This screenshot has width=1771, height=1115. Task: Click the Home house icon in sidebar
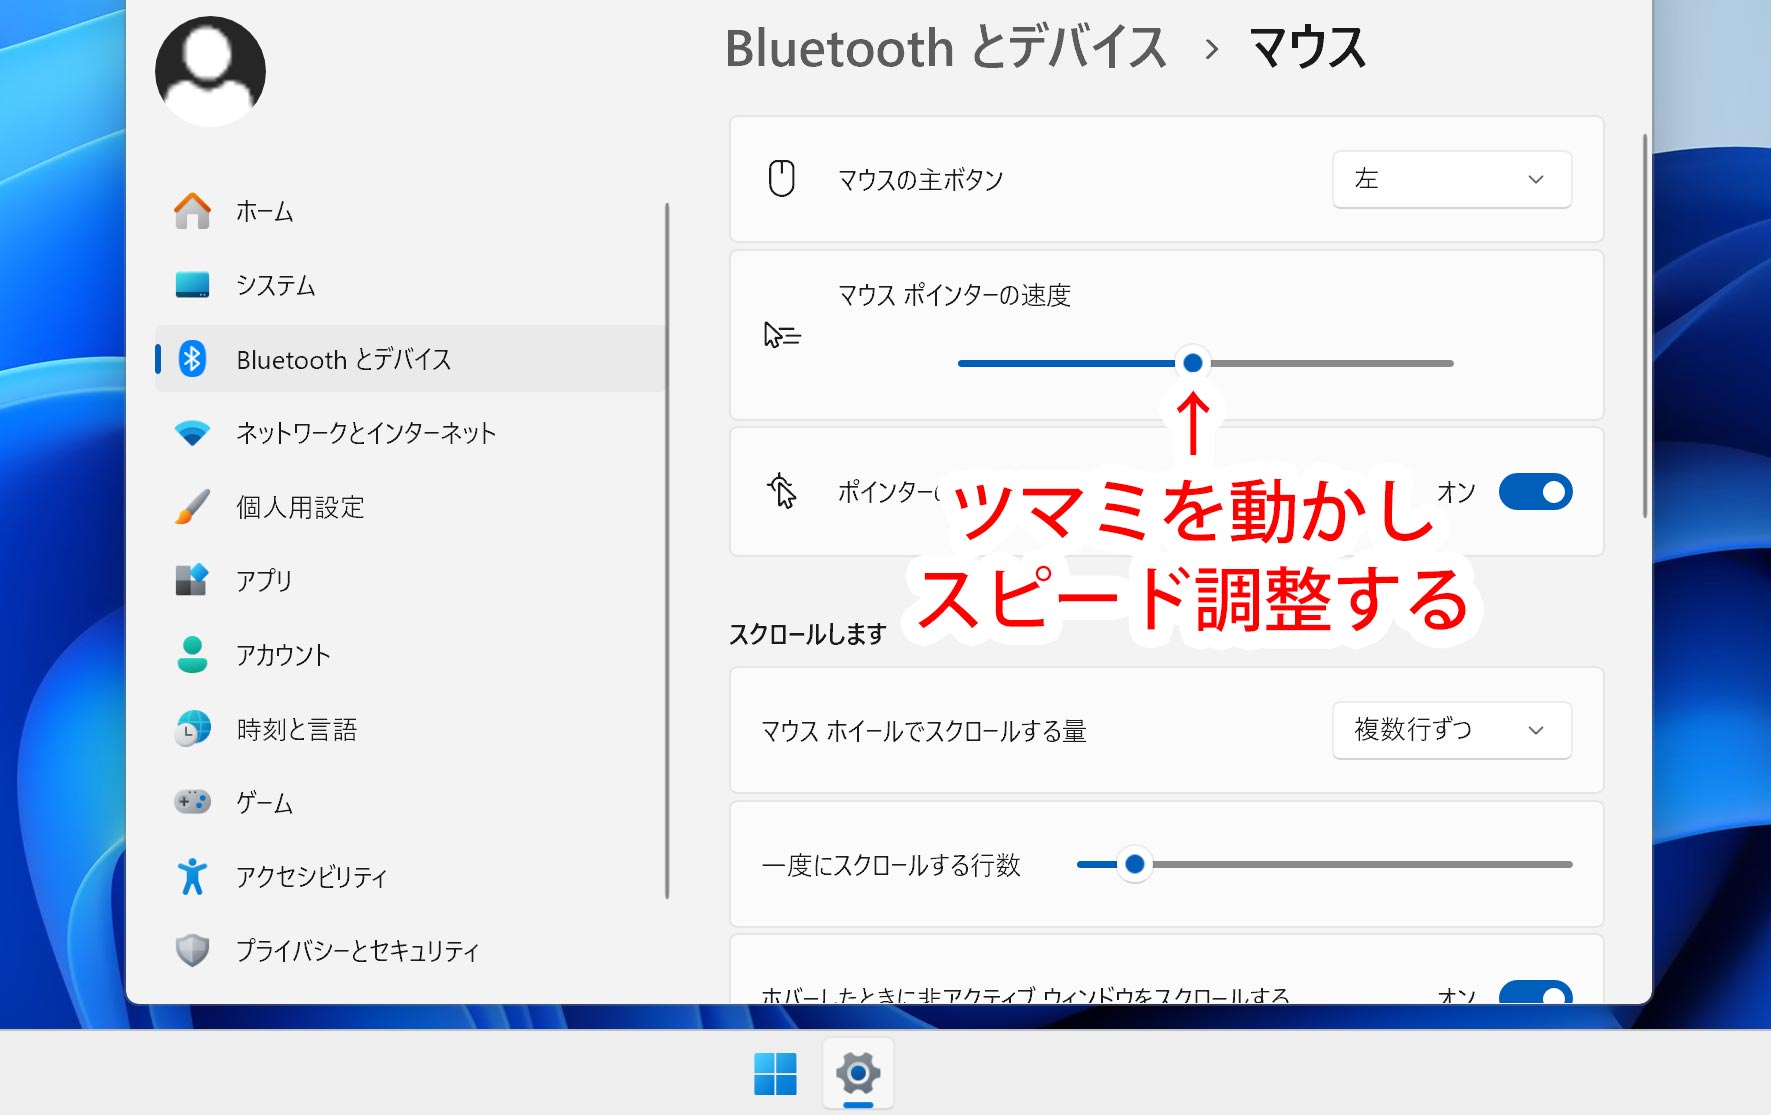192,211
